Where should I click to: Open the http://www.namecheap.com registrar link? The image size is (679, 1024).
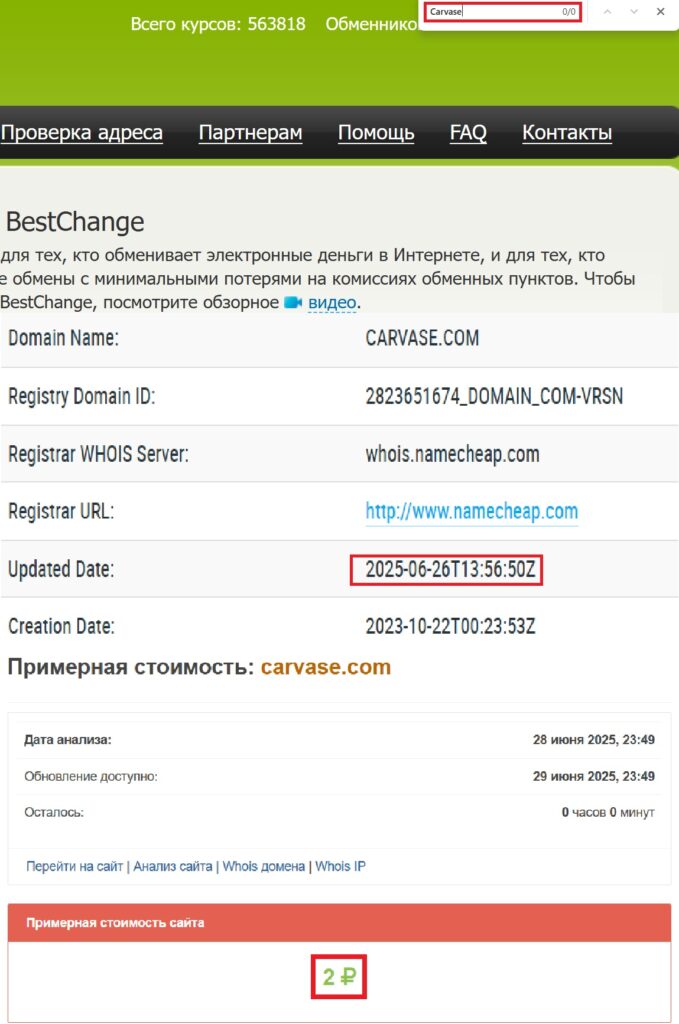(x=472, y=512)
